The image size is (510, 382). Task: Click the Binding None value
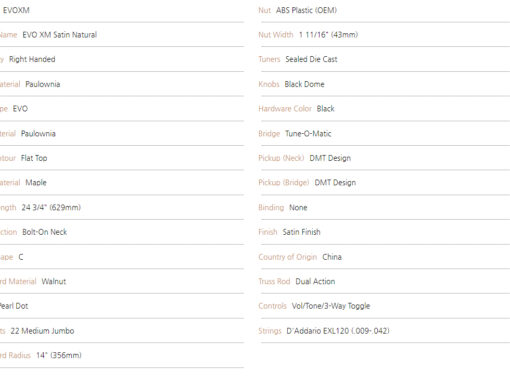298,208
